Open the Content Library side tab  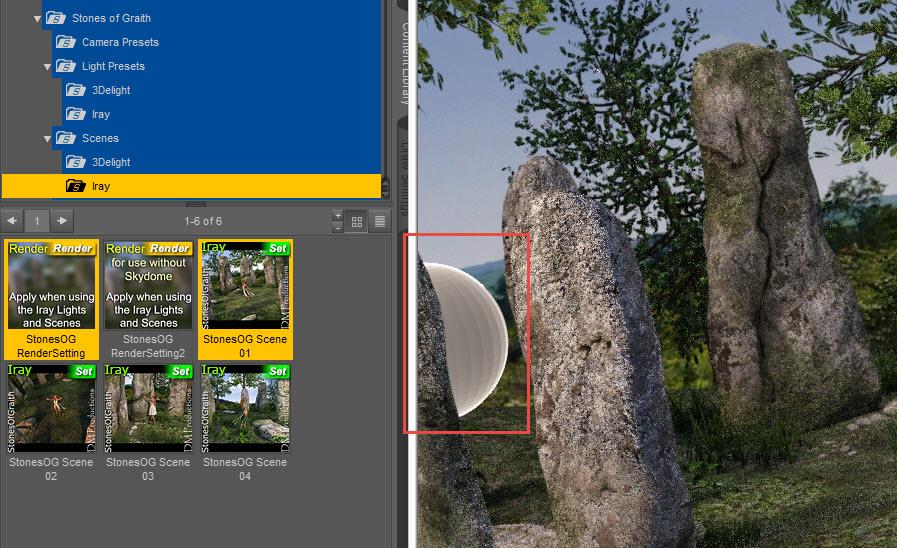pos(404,63)
